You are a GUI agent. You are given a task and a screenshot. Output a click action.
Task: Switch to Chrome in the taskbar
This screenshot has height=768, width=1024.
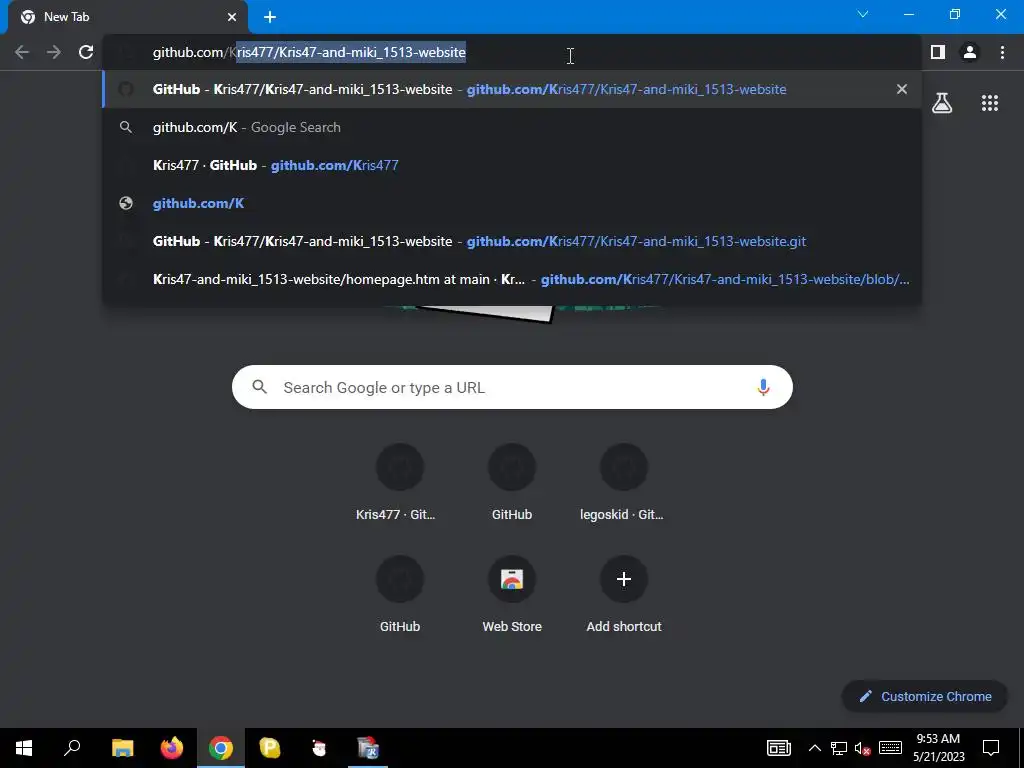221,748
